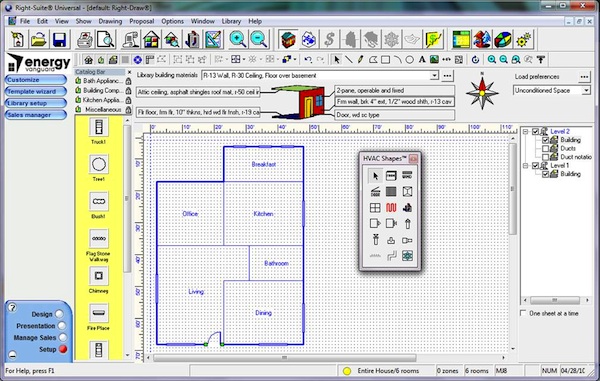Select the teal fan shape in HVAC Shapes
600x381 pixels.
pos(407,256)
